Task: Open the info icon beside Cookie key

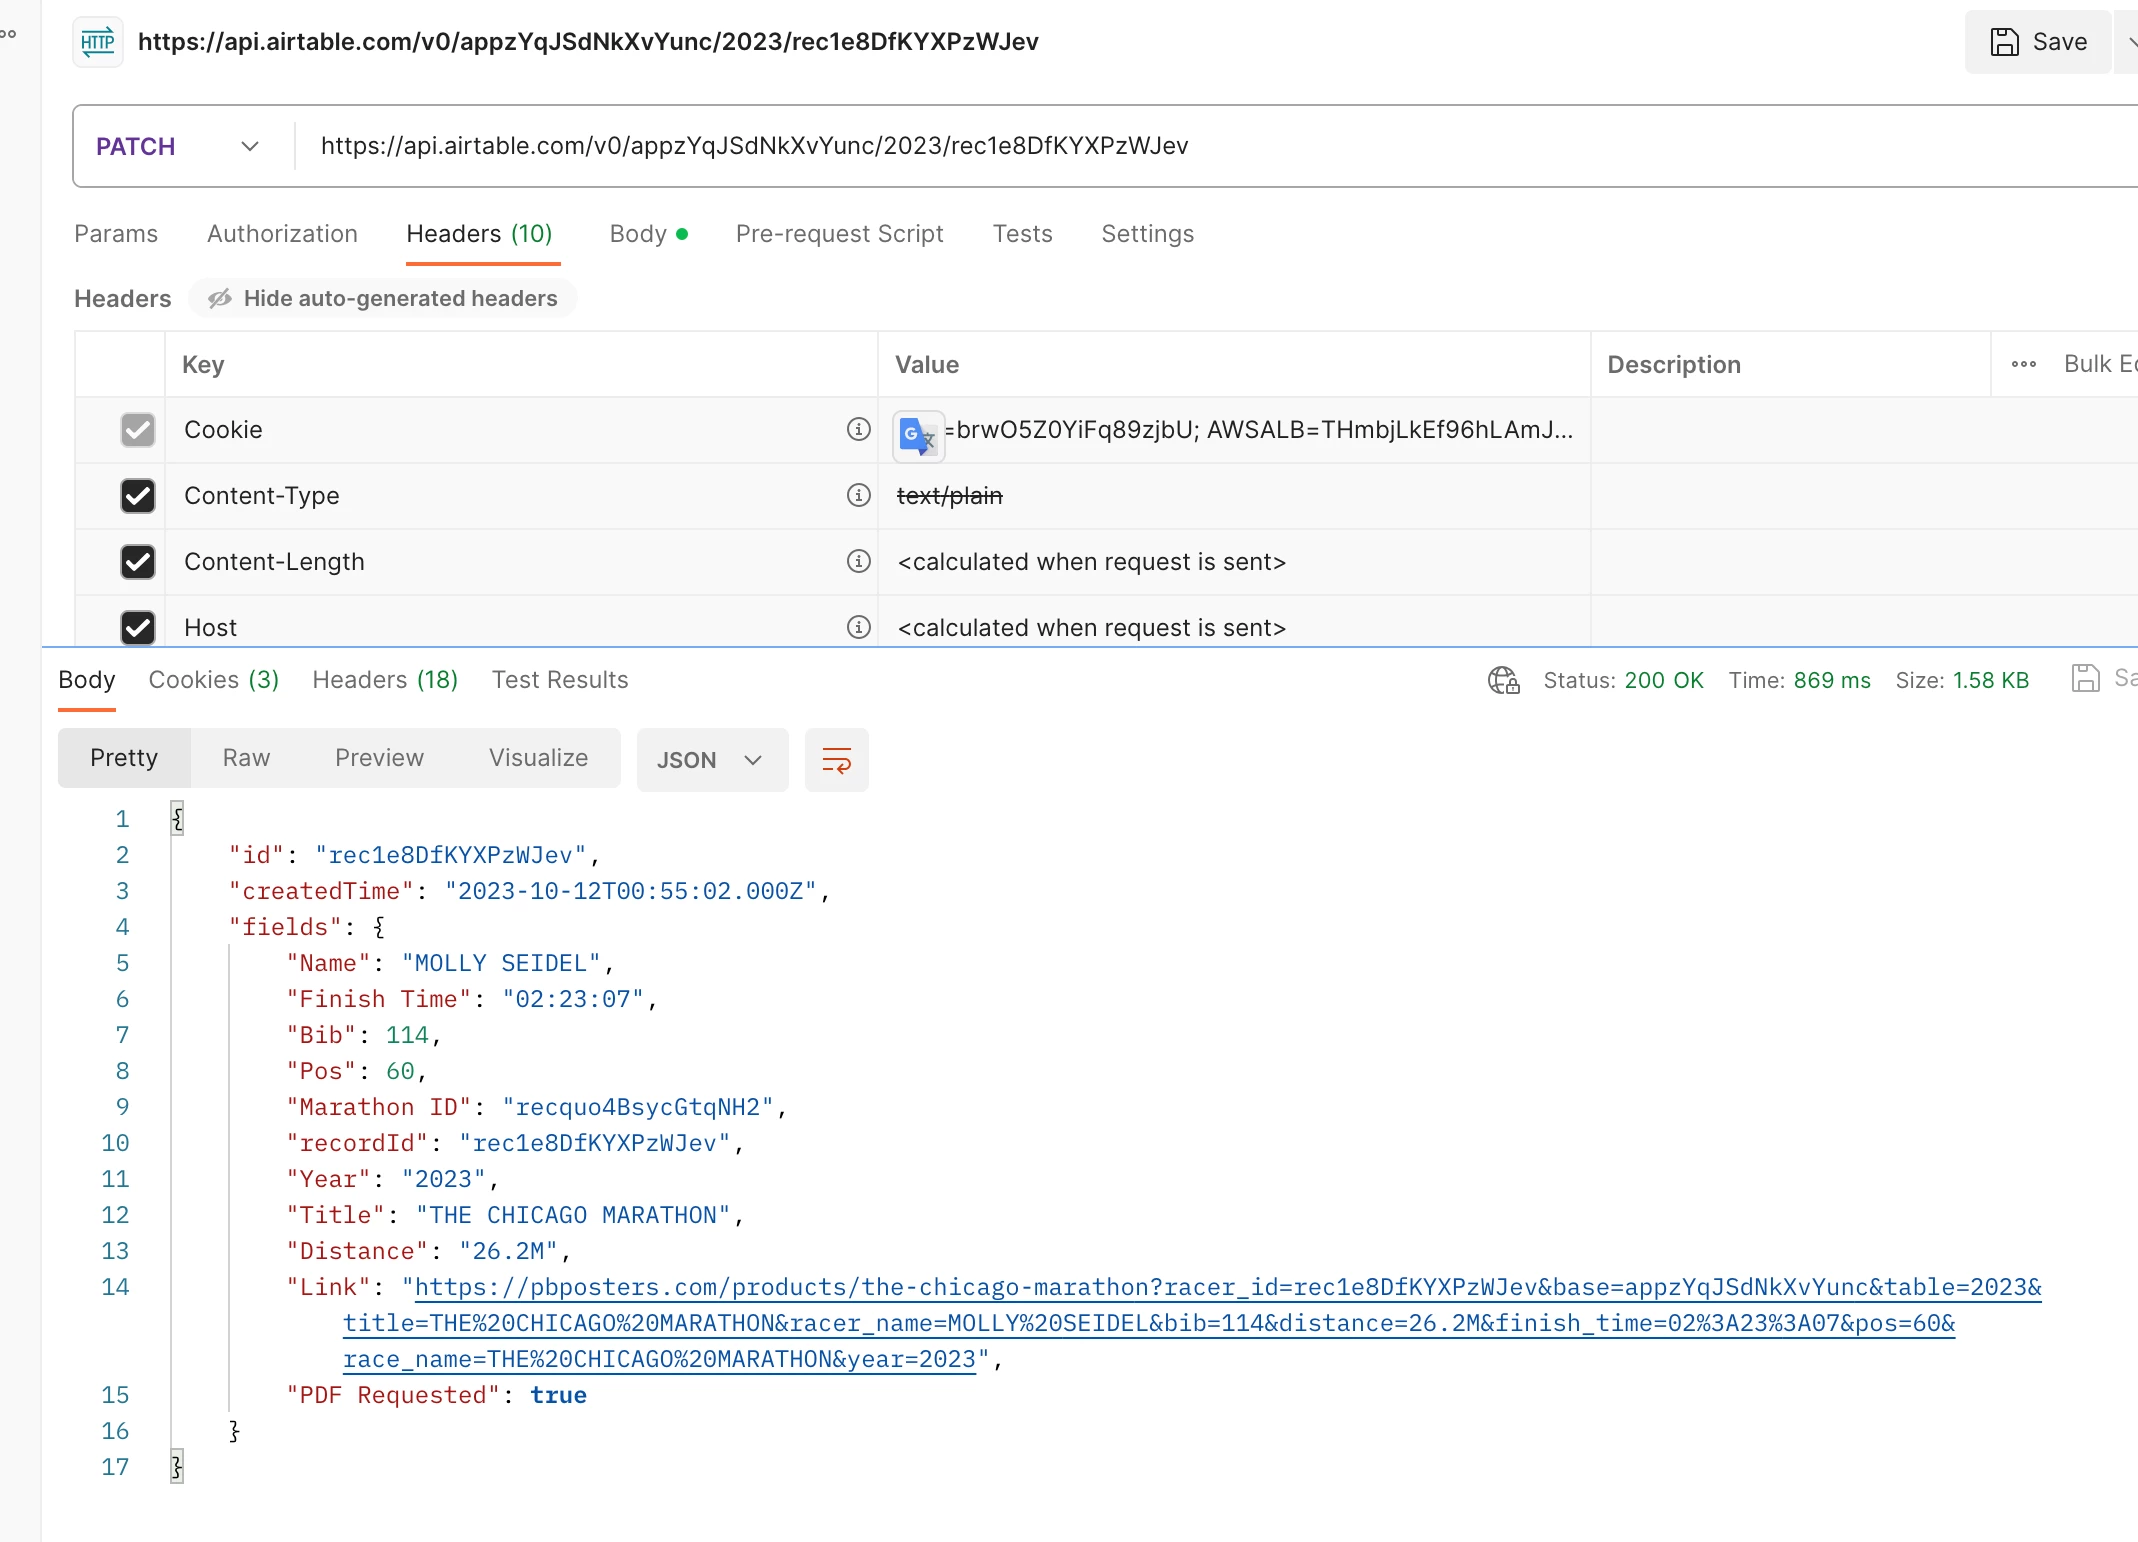Action: (x=858, y=429)
